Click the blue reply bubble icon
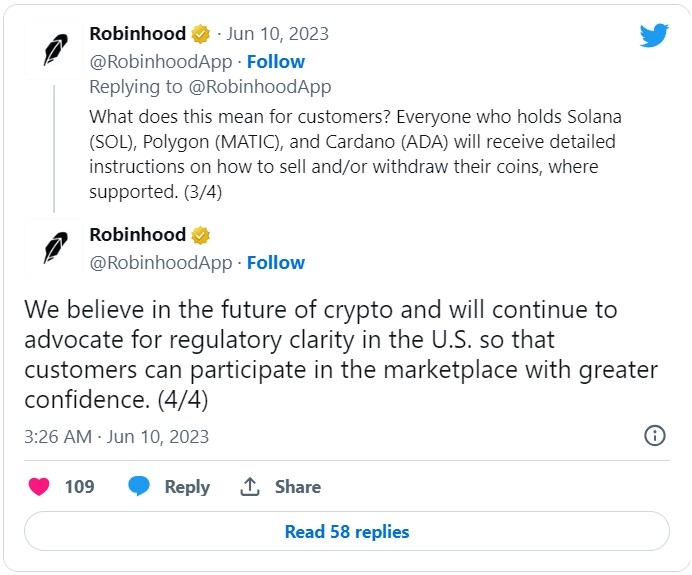 pos(139,486)
